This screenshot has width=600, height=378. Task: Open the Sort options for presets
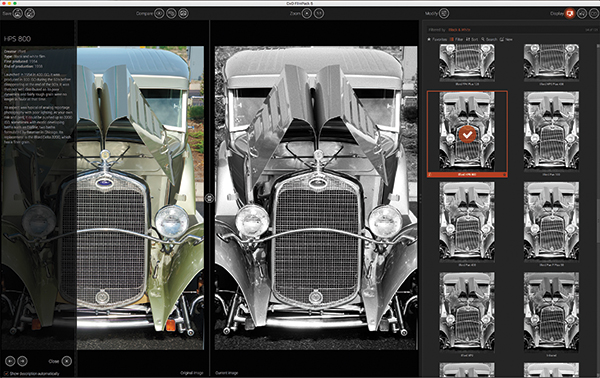[x=472, y=39]
